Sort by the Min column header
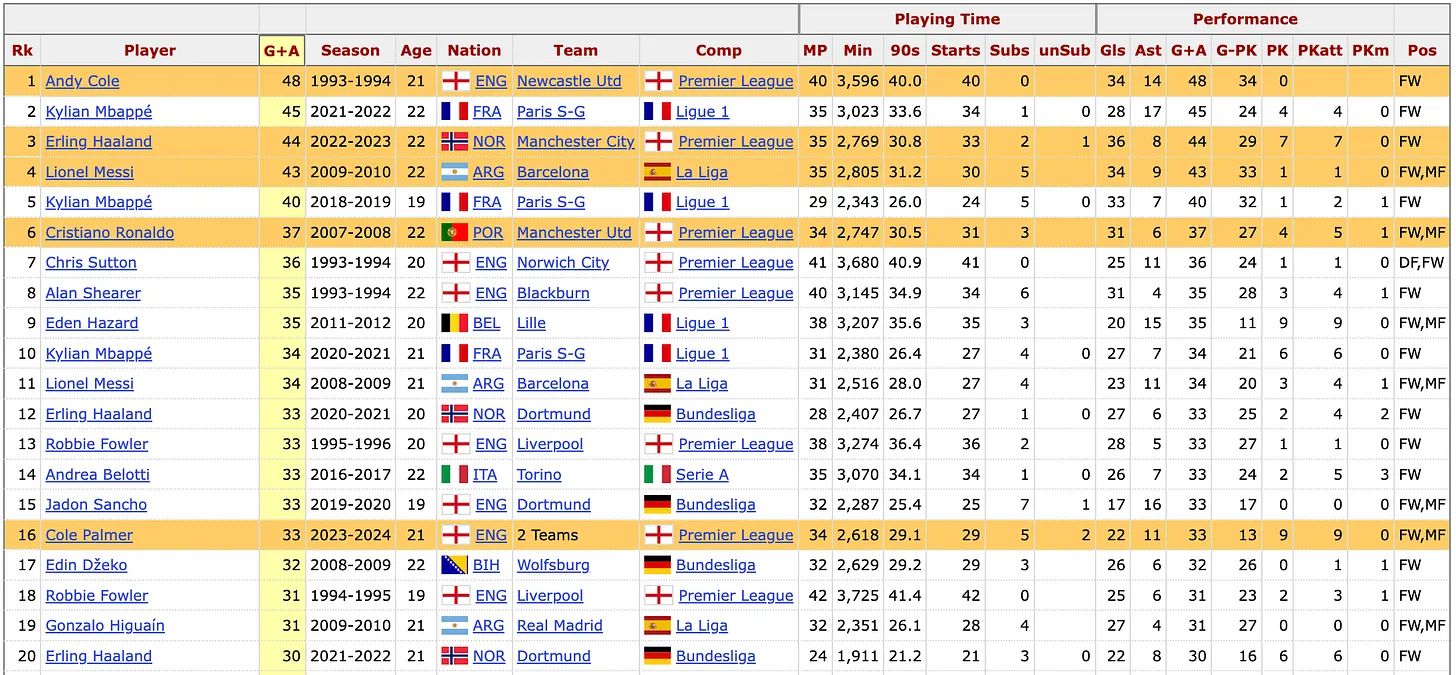 point(858,50)
